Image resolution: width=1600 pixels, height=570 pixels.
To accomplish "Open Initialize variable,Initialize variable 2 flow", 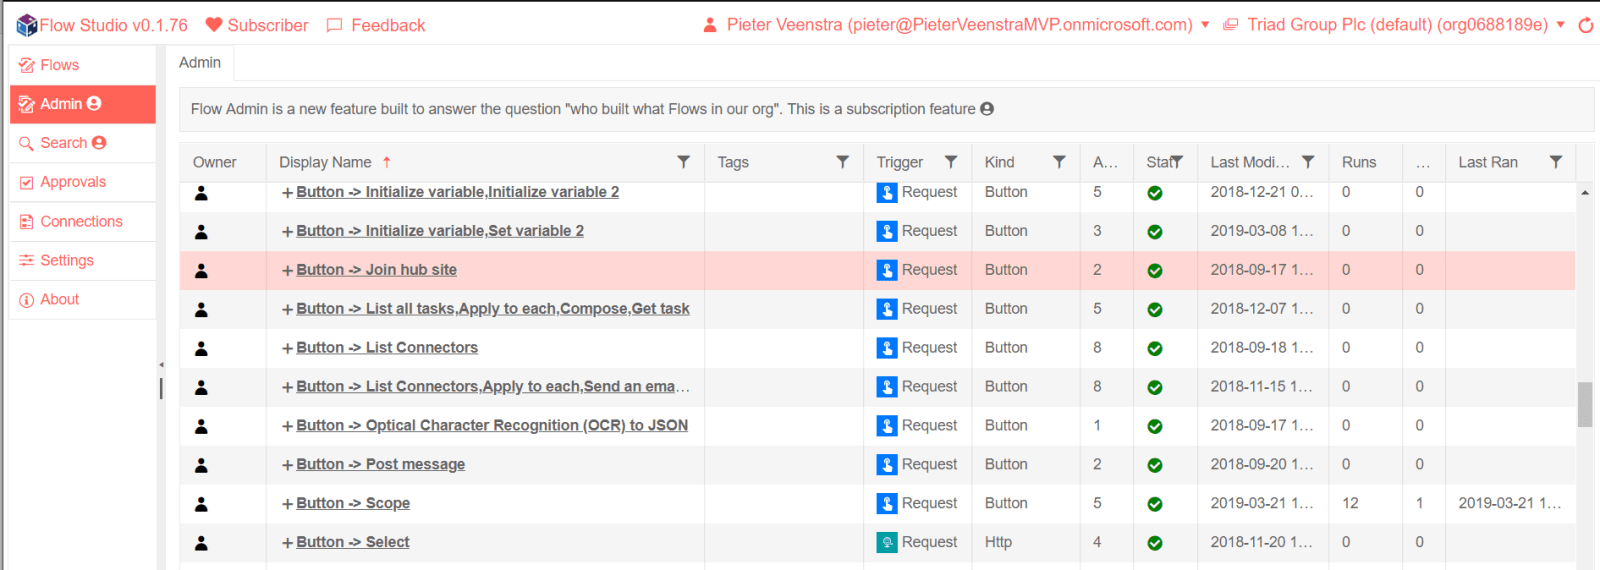I will tap(458, 192).
